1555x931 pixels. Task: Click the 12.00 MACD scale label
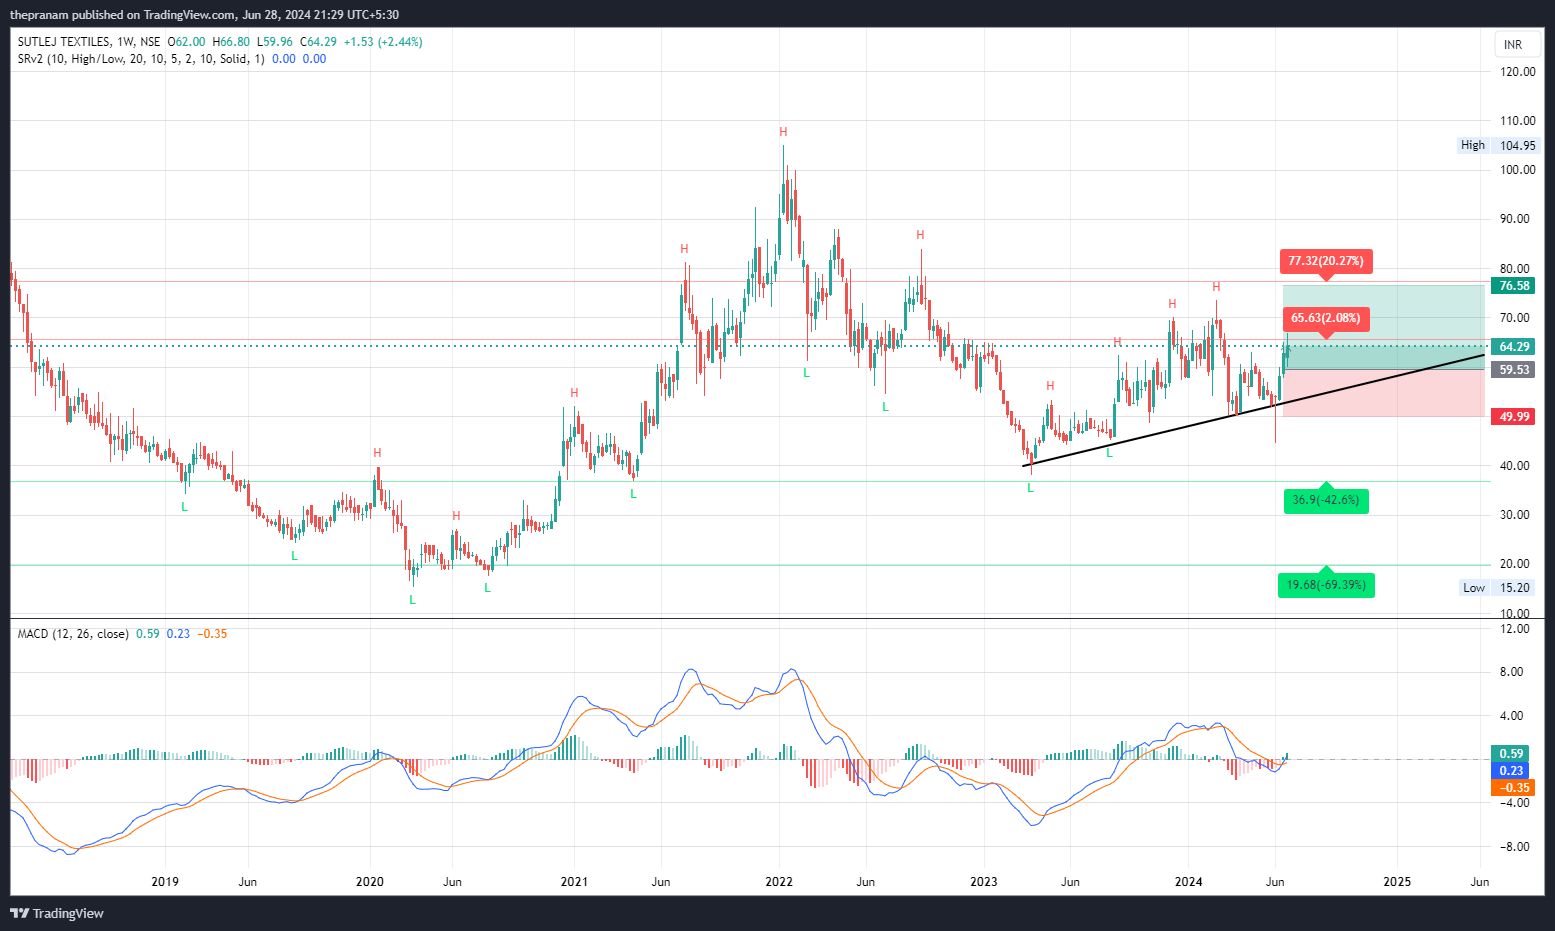pos(1515,629)
